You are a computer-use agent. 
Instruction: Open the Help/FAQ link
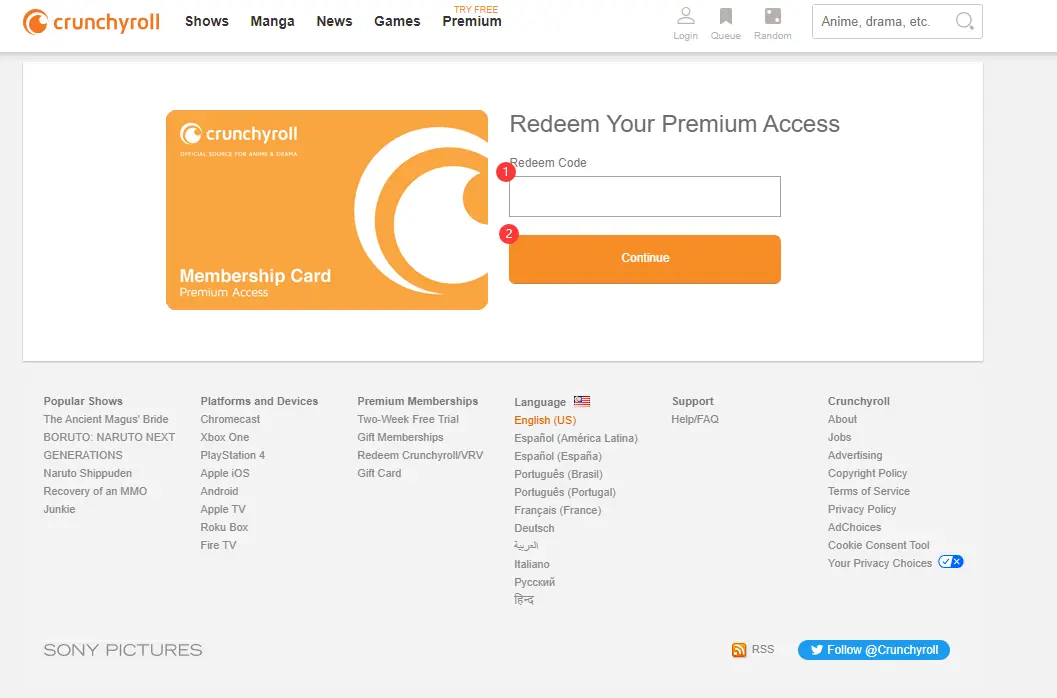click(x=695, y=418)
